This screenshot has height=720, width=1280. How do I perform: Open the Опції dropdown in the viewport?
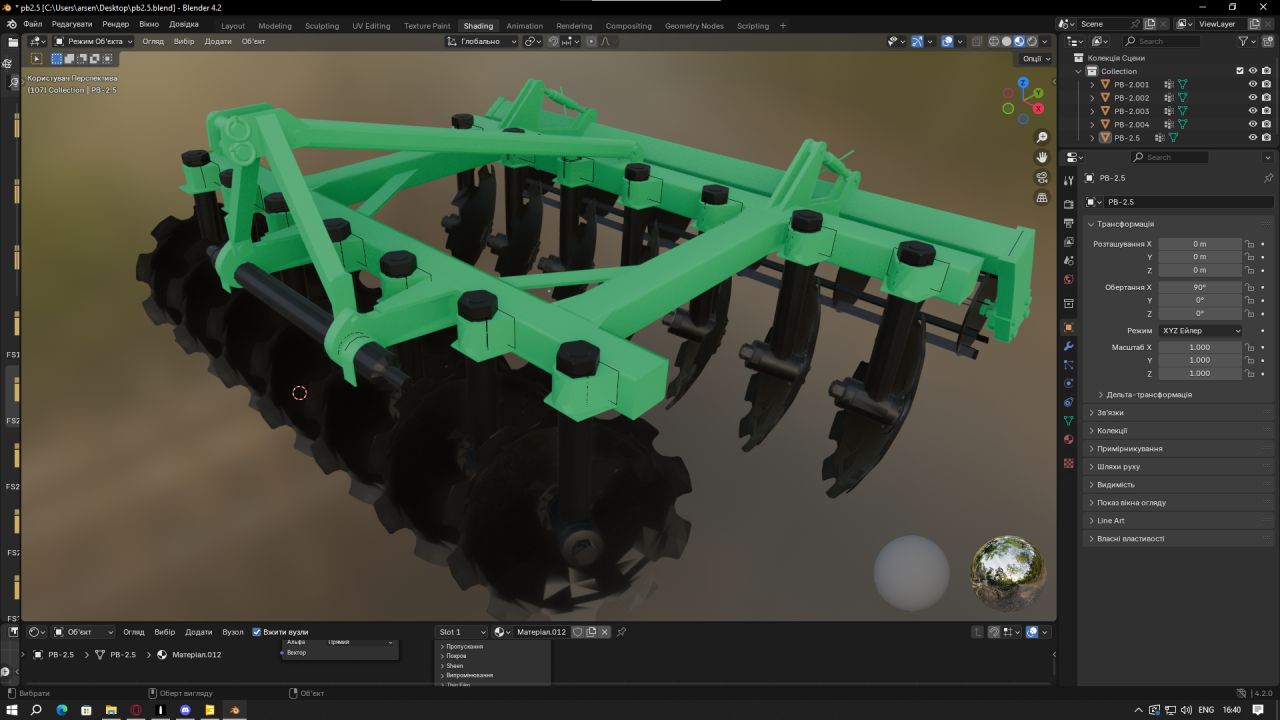(x=1036, y=58)
